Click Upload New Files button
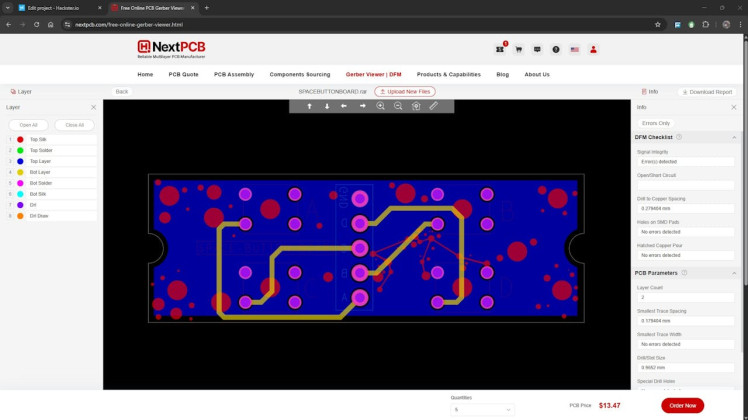 click(405, 92)
